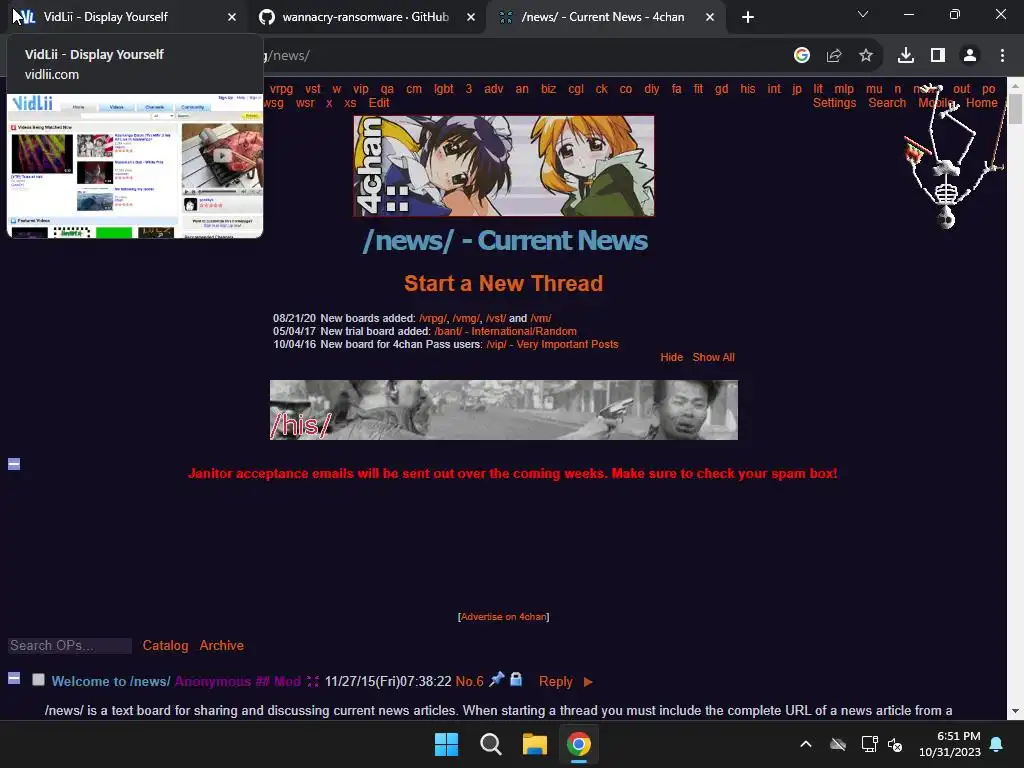Viewport: 1024px width, 768px height.
Task: Close the wannacry-ransomware GitHub tab
Action: point(471,18)
